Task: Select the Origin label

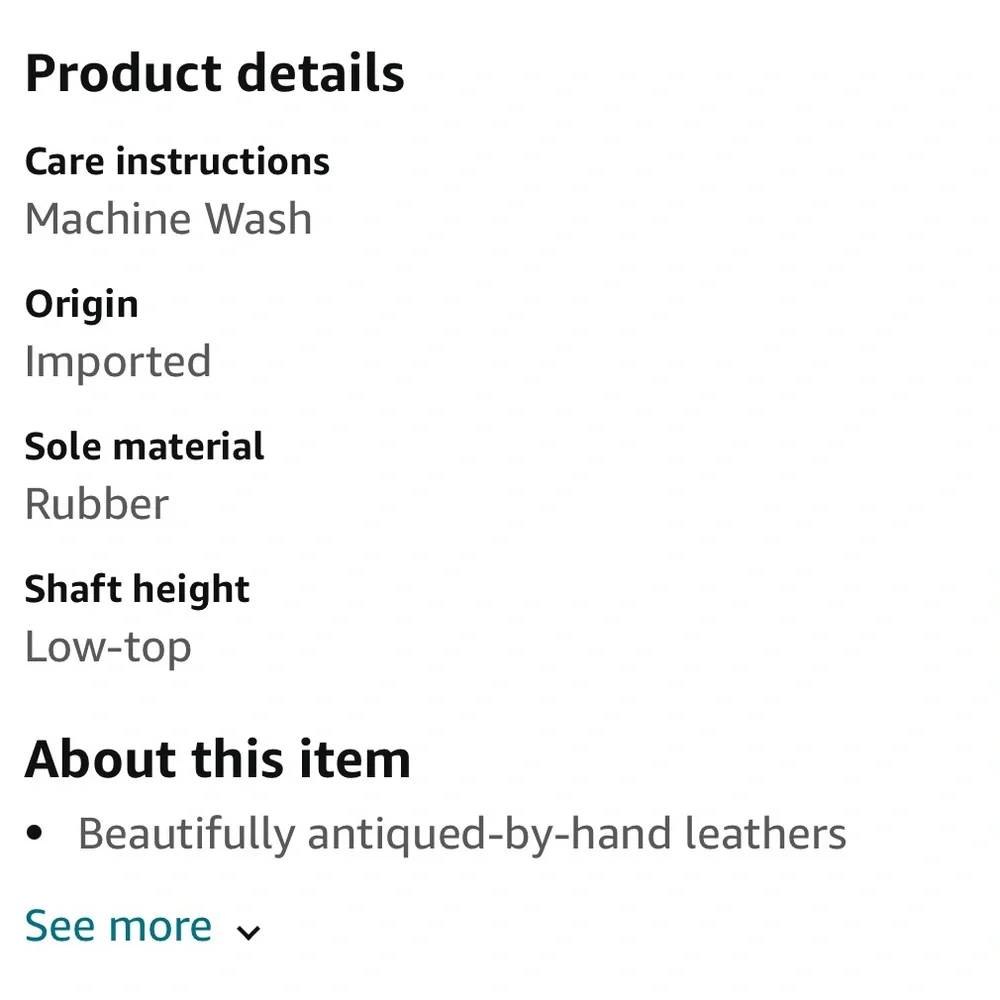Action: tap(81, 304)
